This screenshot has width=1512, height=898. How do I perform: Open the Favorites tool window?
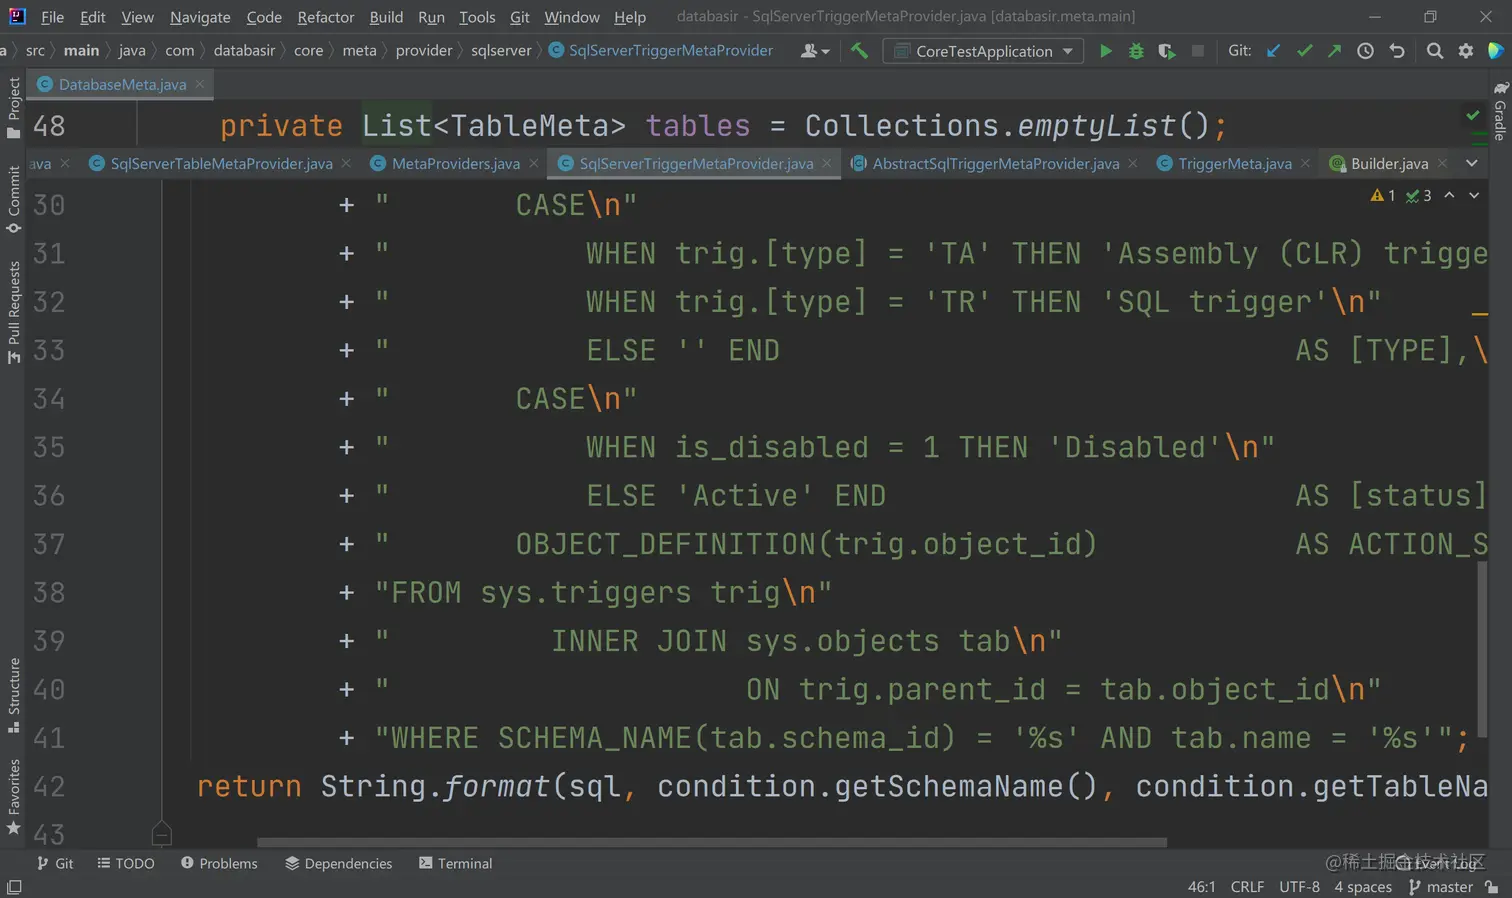click(x=14, y=797)
